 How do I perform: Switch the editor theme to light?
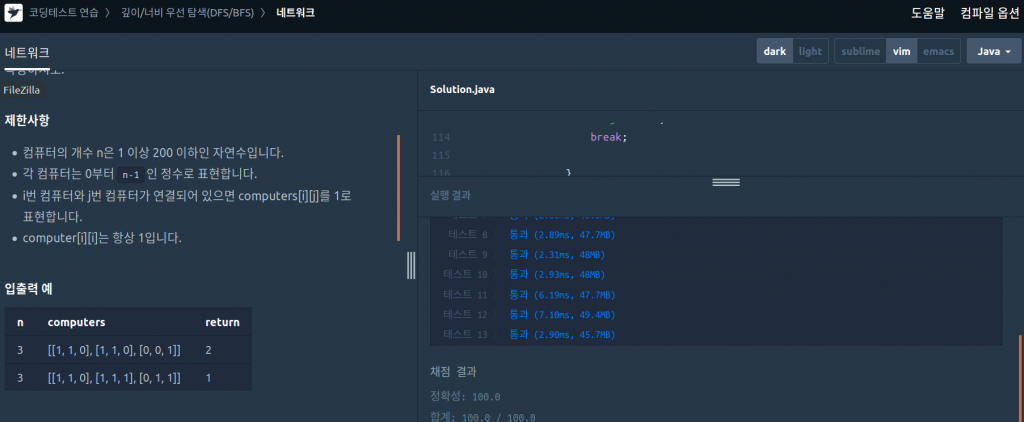coord(810,51)
